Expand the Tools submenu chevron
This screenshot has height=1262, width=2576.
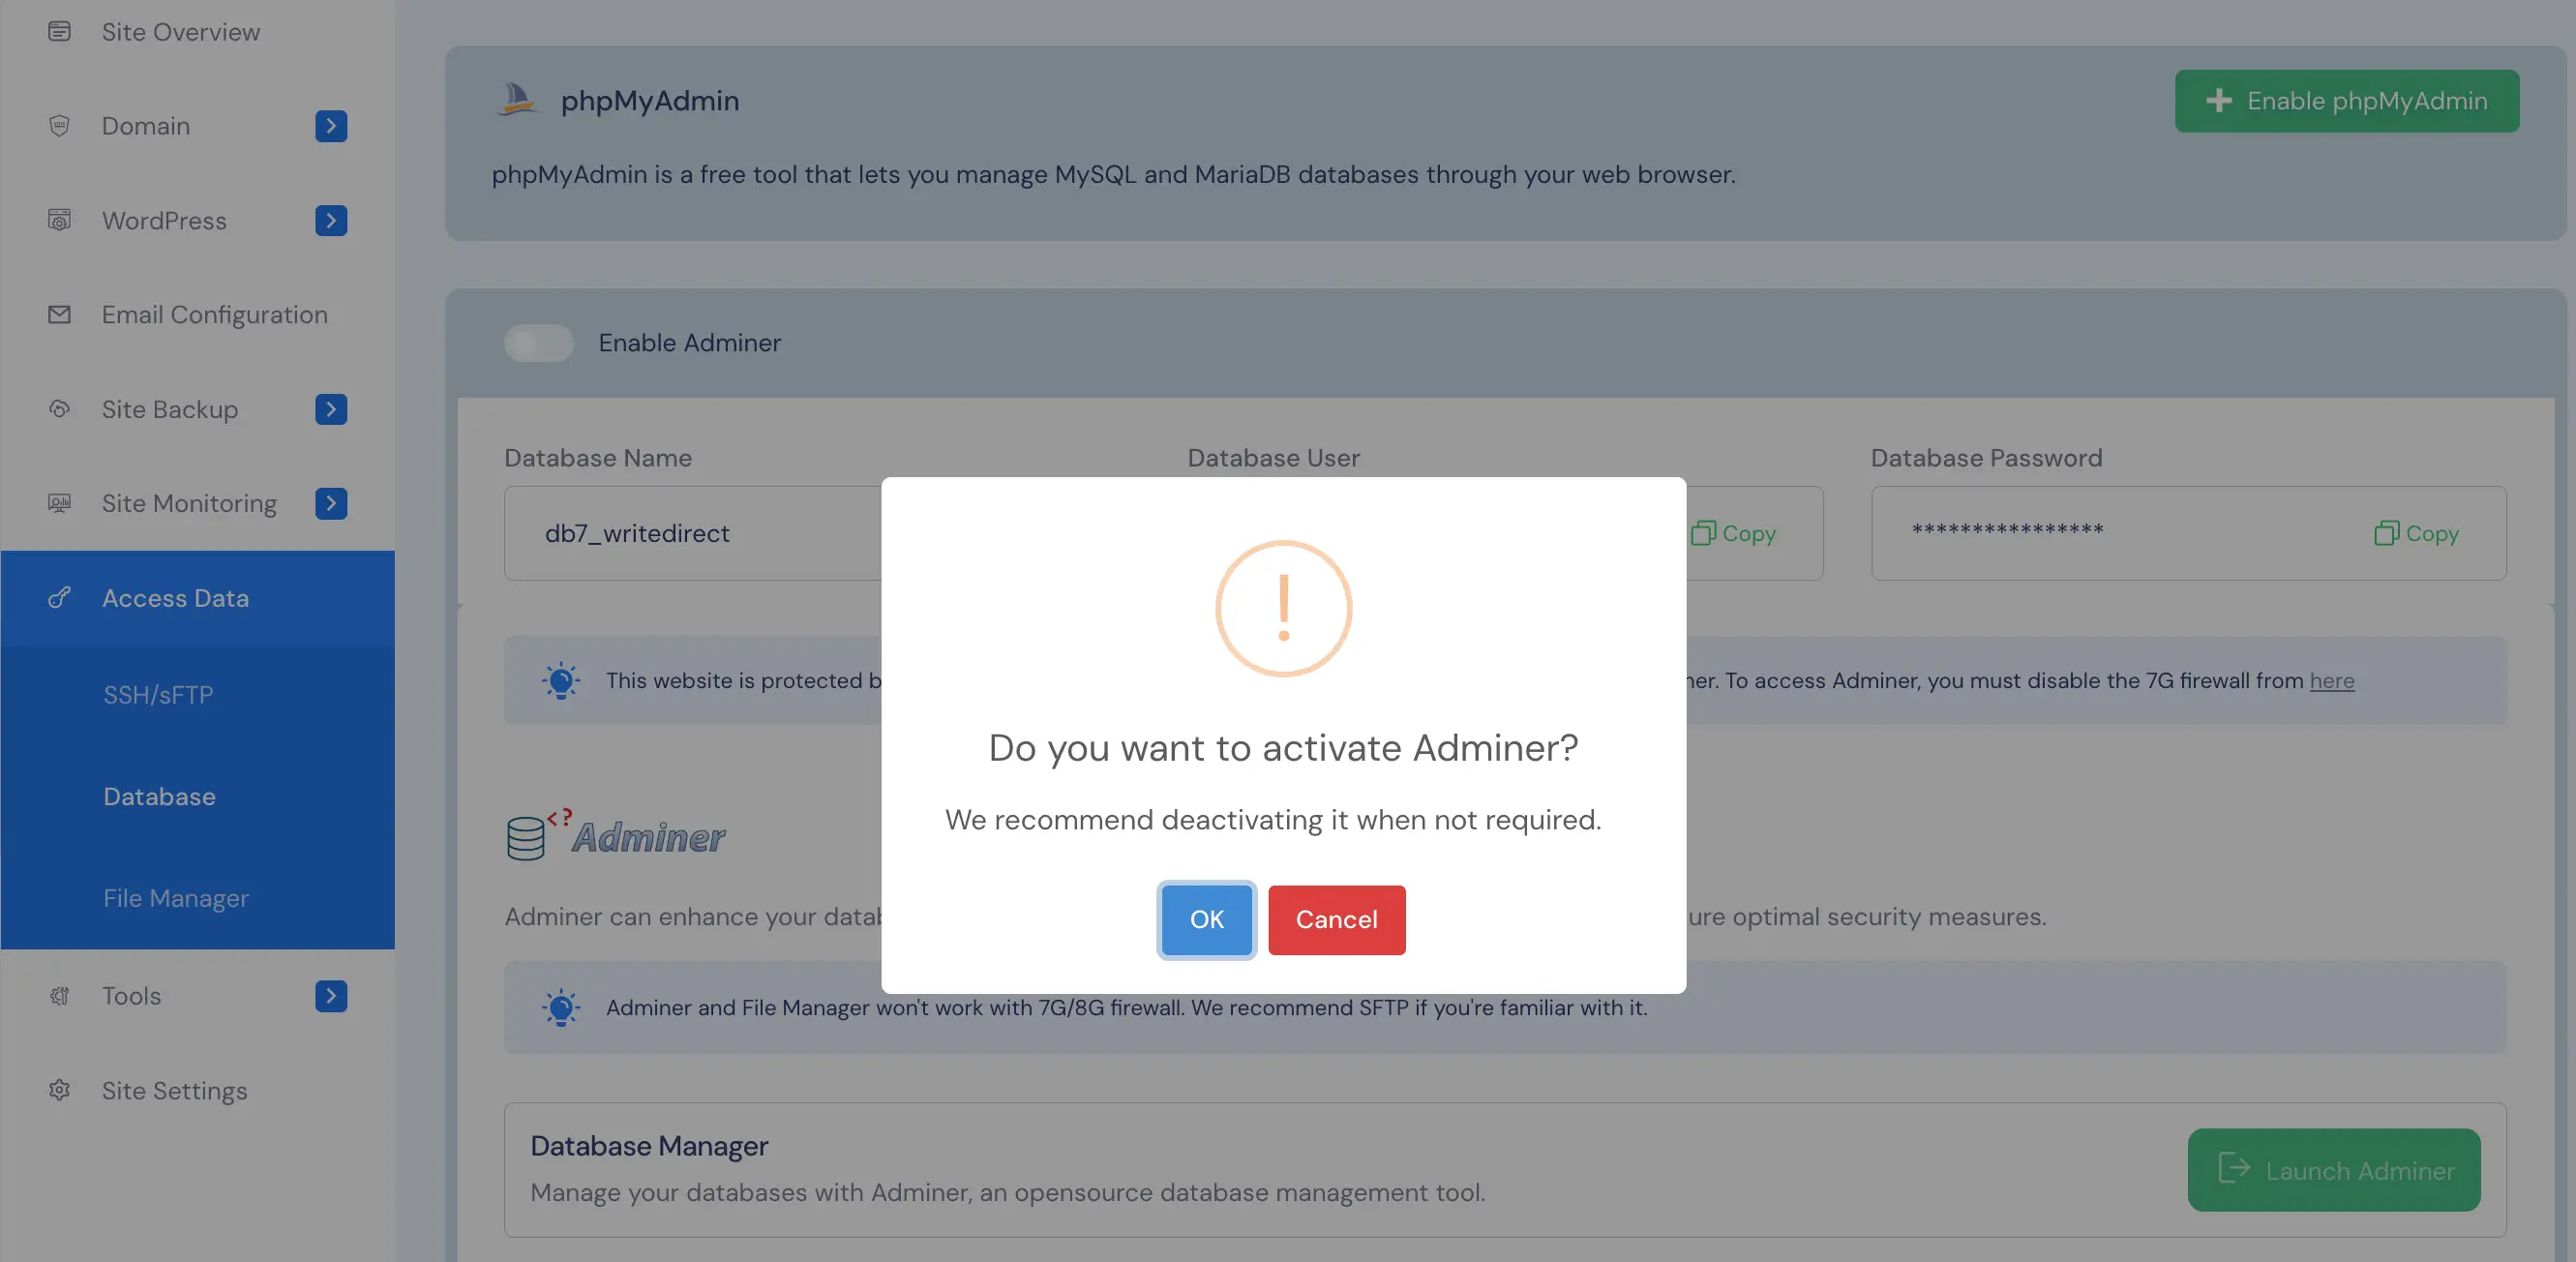(330, 995)
